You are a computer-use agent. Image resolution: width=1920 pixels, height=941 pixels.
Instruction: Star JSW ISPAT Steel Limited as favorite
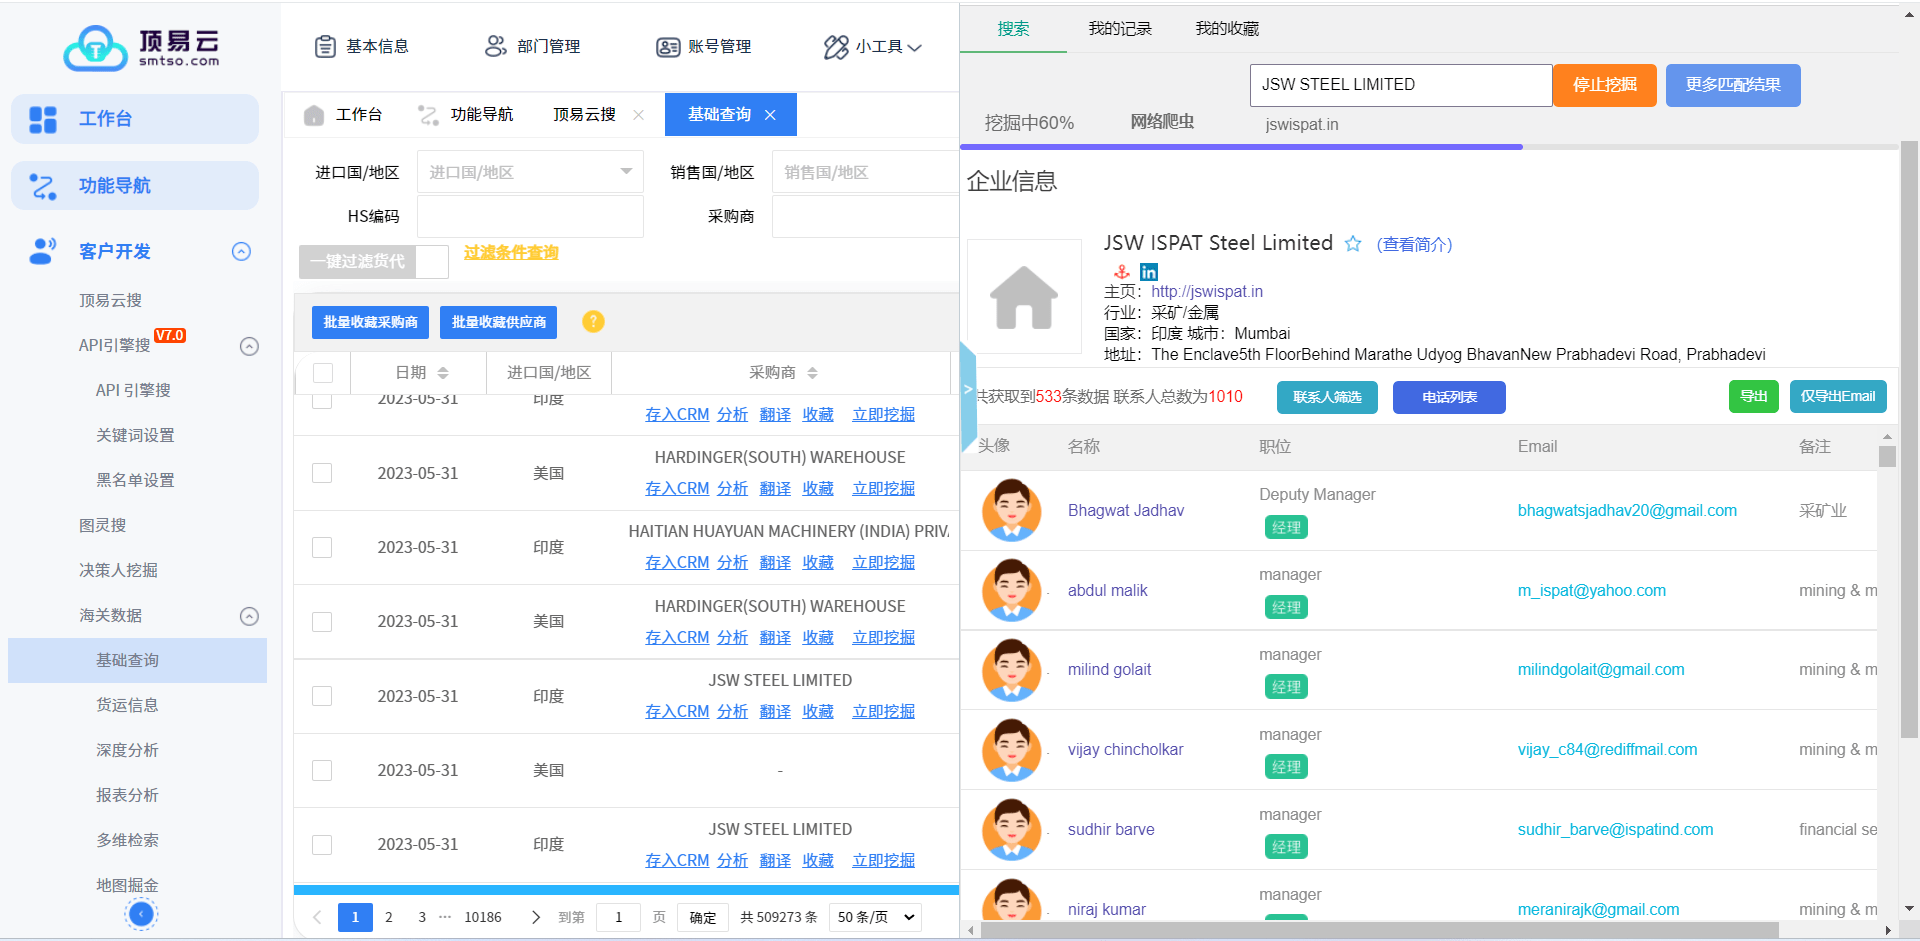pos(1353,244)
